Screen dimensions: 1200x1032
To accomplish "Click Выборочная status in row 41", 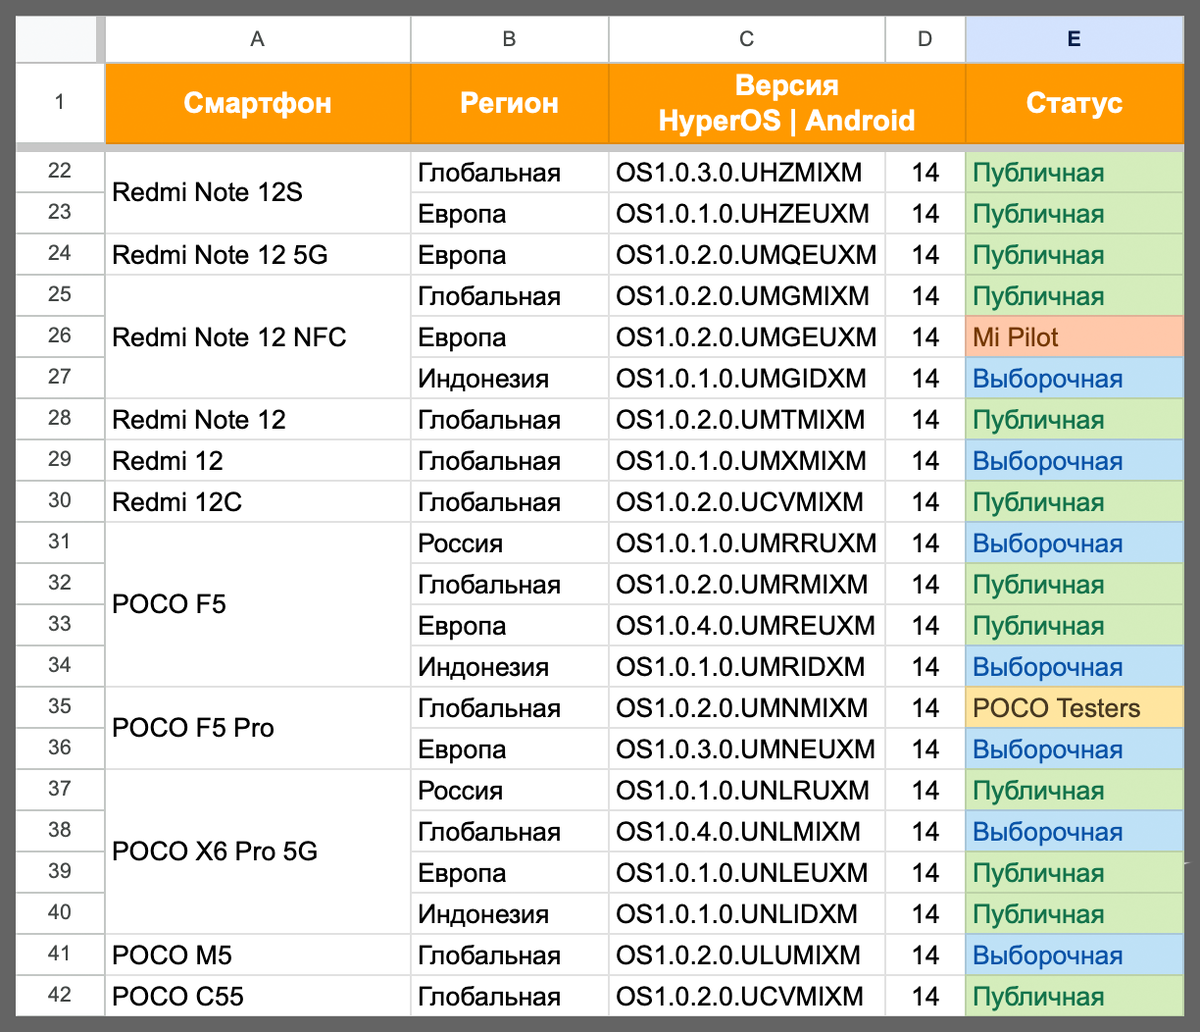I will [x=1074, y=955].
